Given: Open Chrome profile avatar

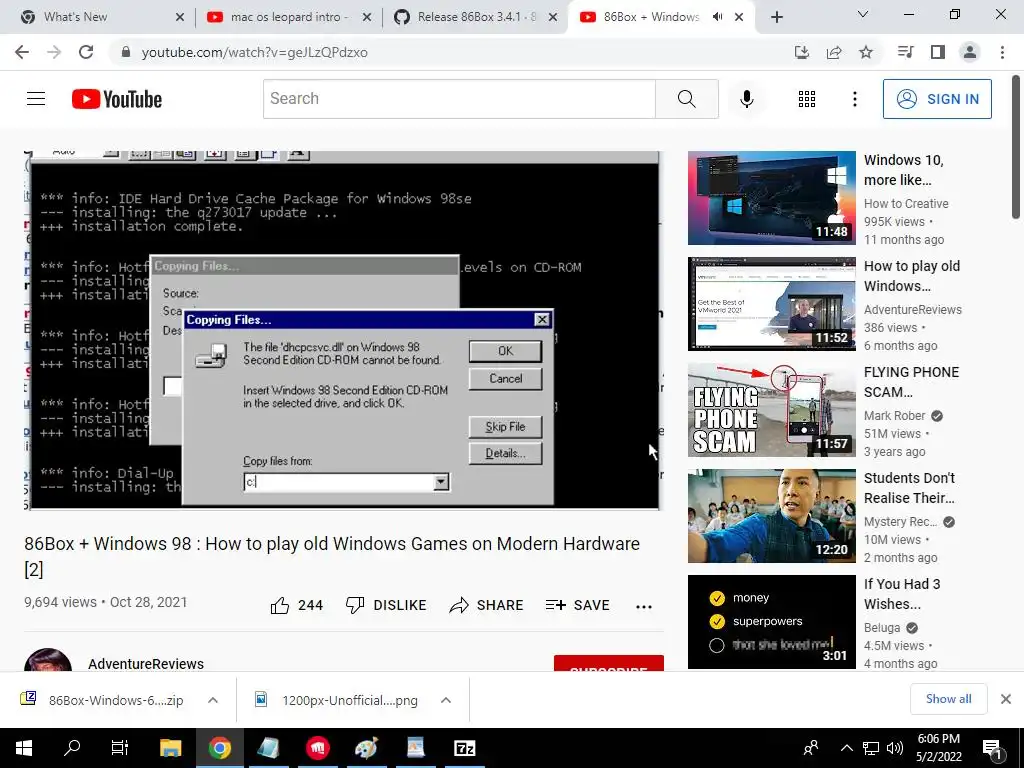Looking at the screenshot, I should coord(970,52).
